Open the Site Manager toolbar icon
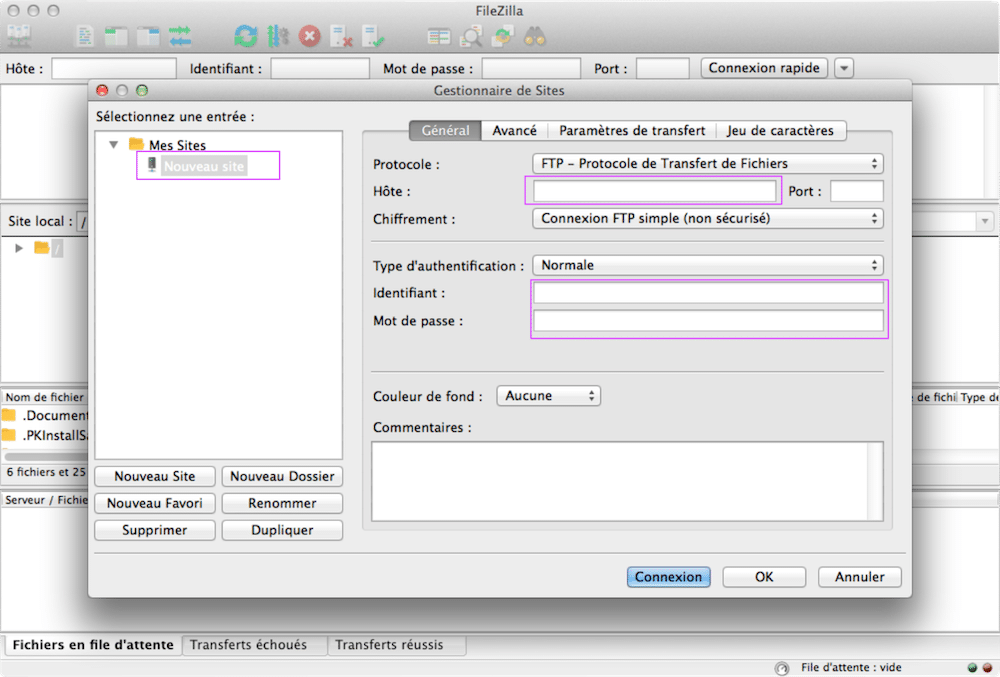This screenshot has height=677, width=1000. pyautogui.click(x=19, y=36)
